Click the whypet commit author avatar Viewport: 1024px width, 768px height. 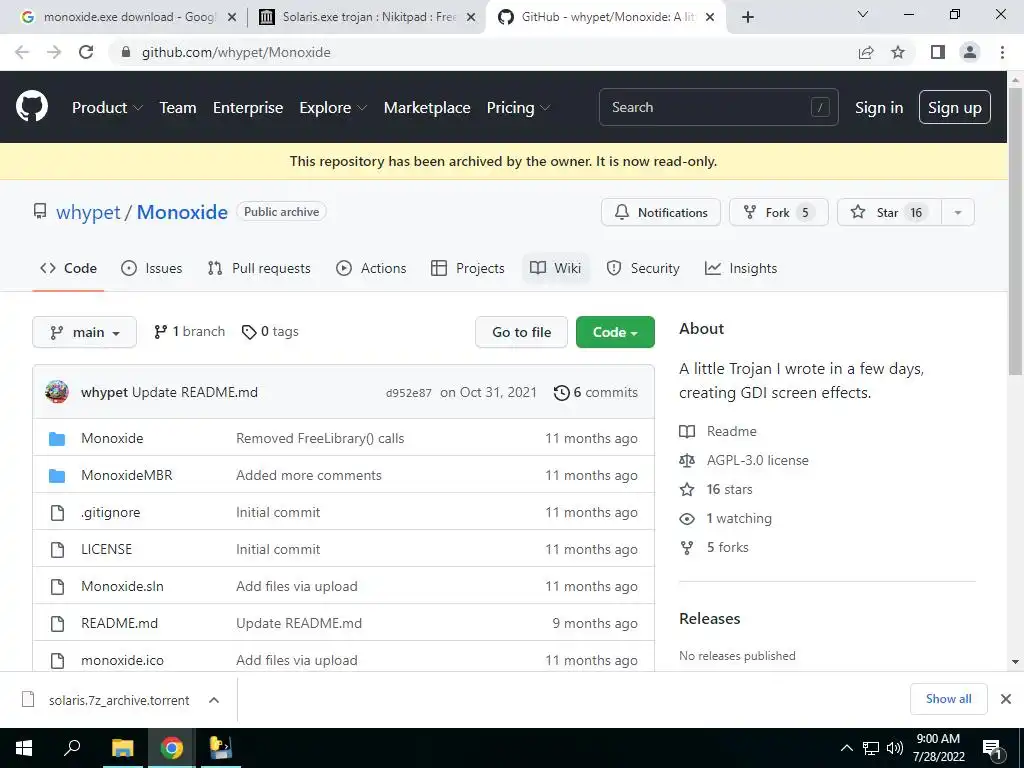pos(57,392)
